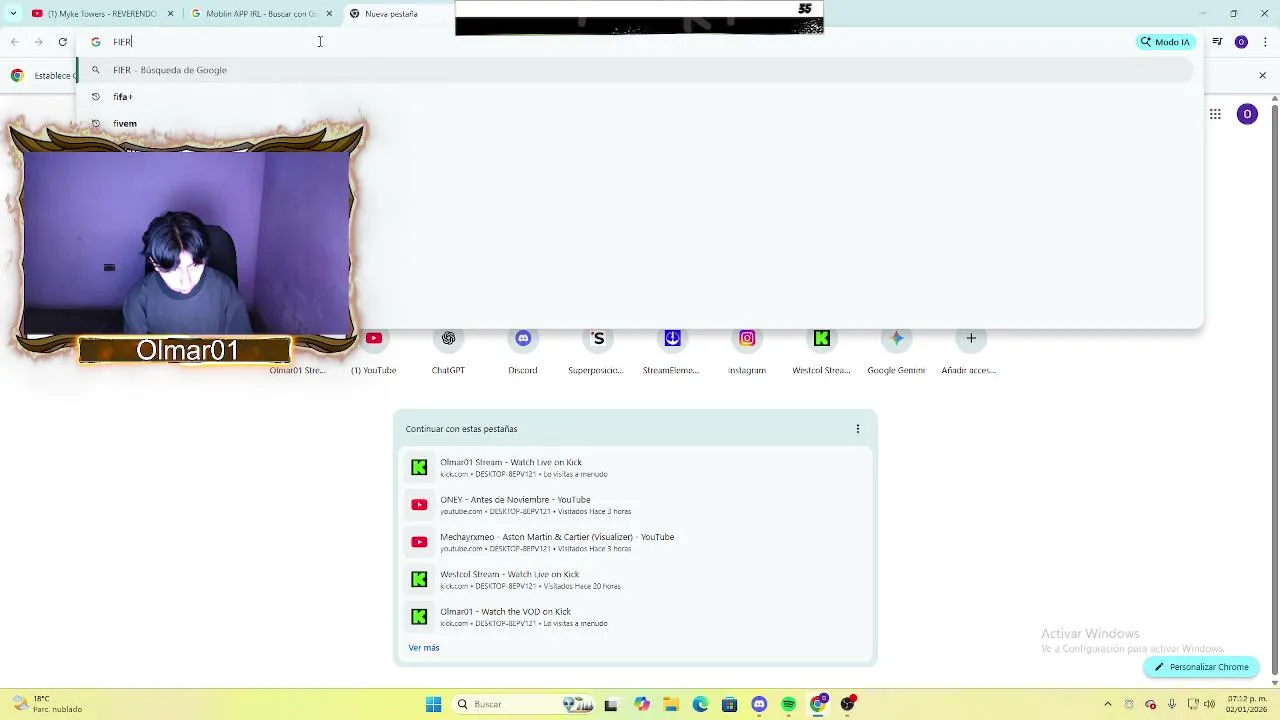This screenshot has height=720, width=1280.
Task: Open Task View from the taskbar
Action: [x=611, y=704]
